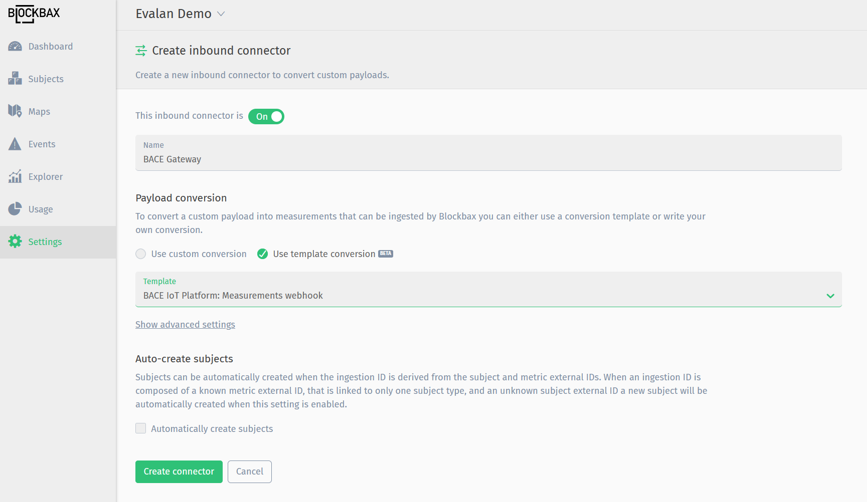This screenshot has width=867, height=502.
Task: Cancel connector creation
Action: [249, 472]
